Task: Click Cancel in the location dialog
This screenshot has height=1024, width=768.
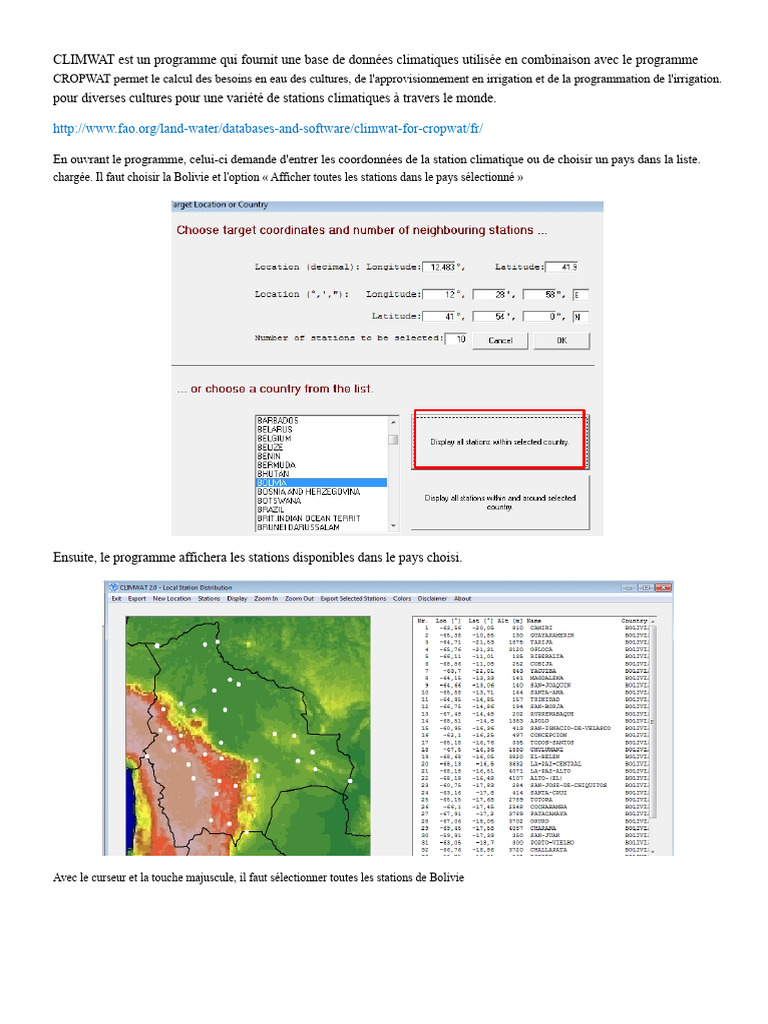Action: tap(500, 340)
